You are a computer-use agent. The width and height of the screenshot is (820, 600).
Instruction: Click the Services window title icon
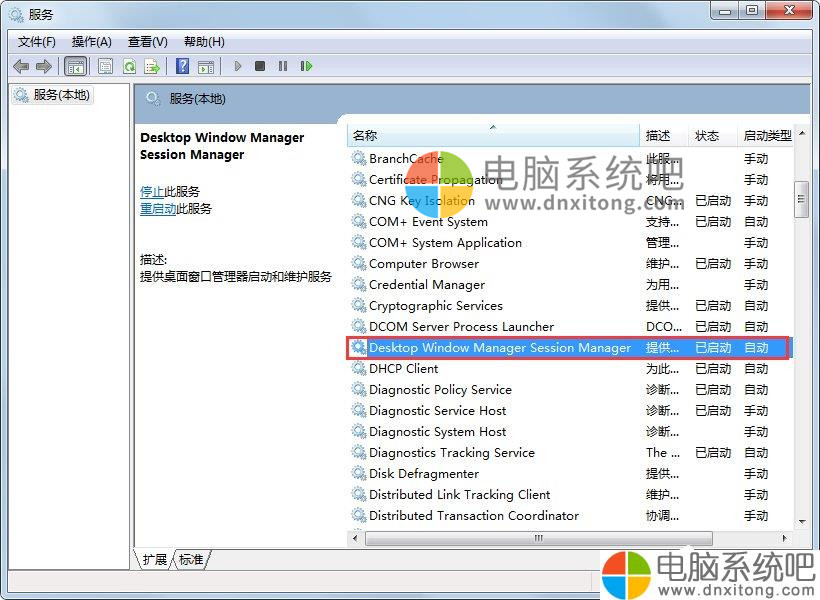pyautogui.click(x=16, y=15)
